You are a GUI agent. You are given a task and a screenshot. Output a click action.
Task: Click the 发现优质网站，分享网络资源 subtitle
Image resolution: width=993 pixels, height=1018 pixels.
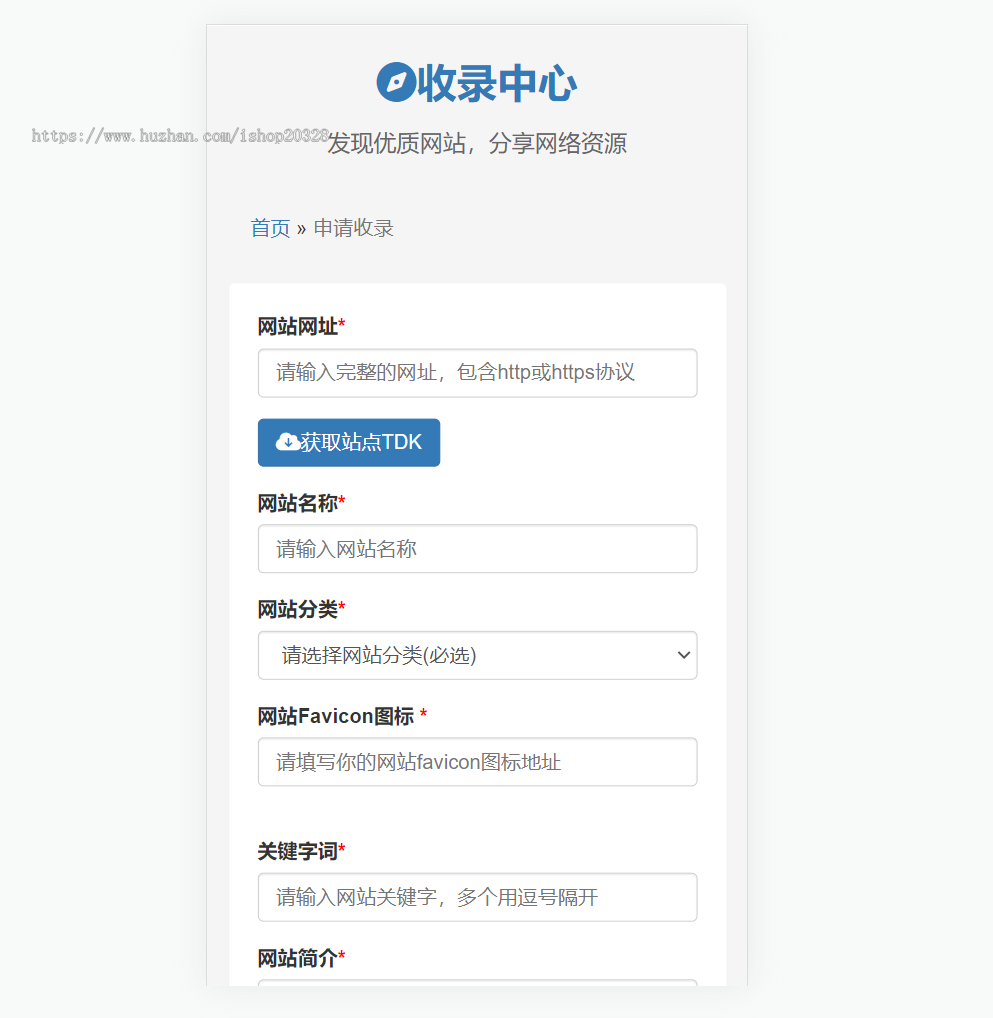pyautogui.click(x=477, y=143)
